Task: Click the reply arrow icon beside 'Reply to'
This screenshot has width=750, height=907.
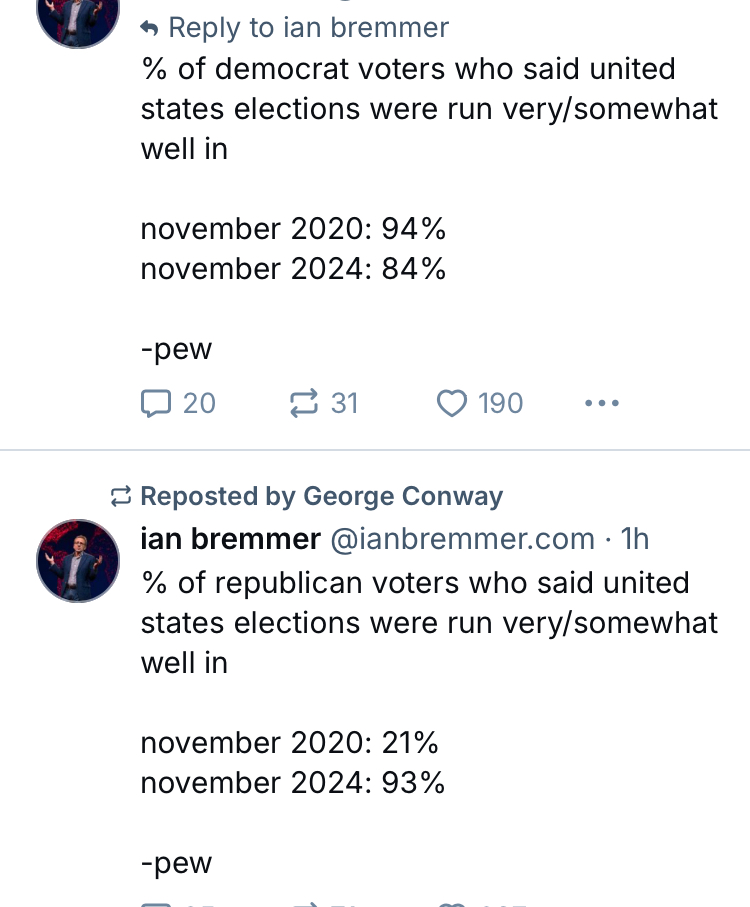Action: click(150, 28)
